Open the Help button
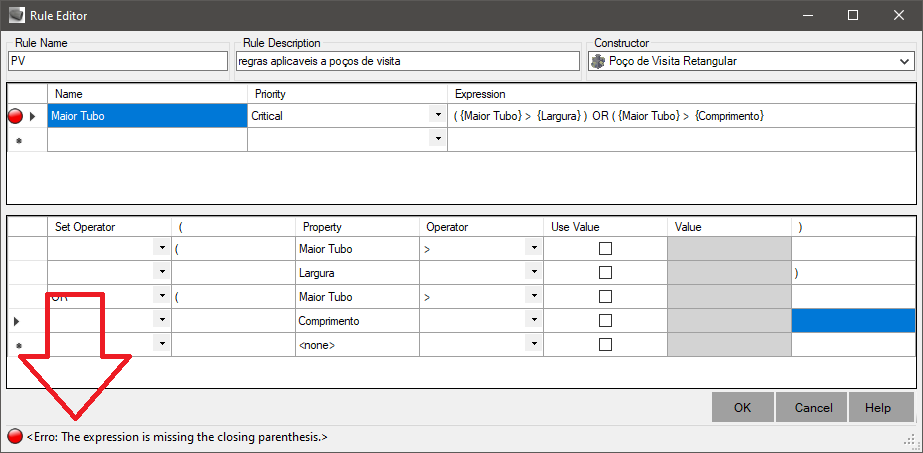The width and height of the screenshot is (923, 453). [x=878, y=408]
